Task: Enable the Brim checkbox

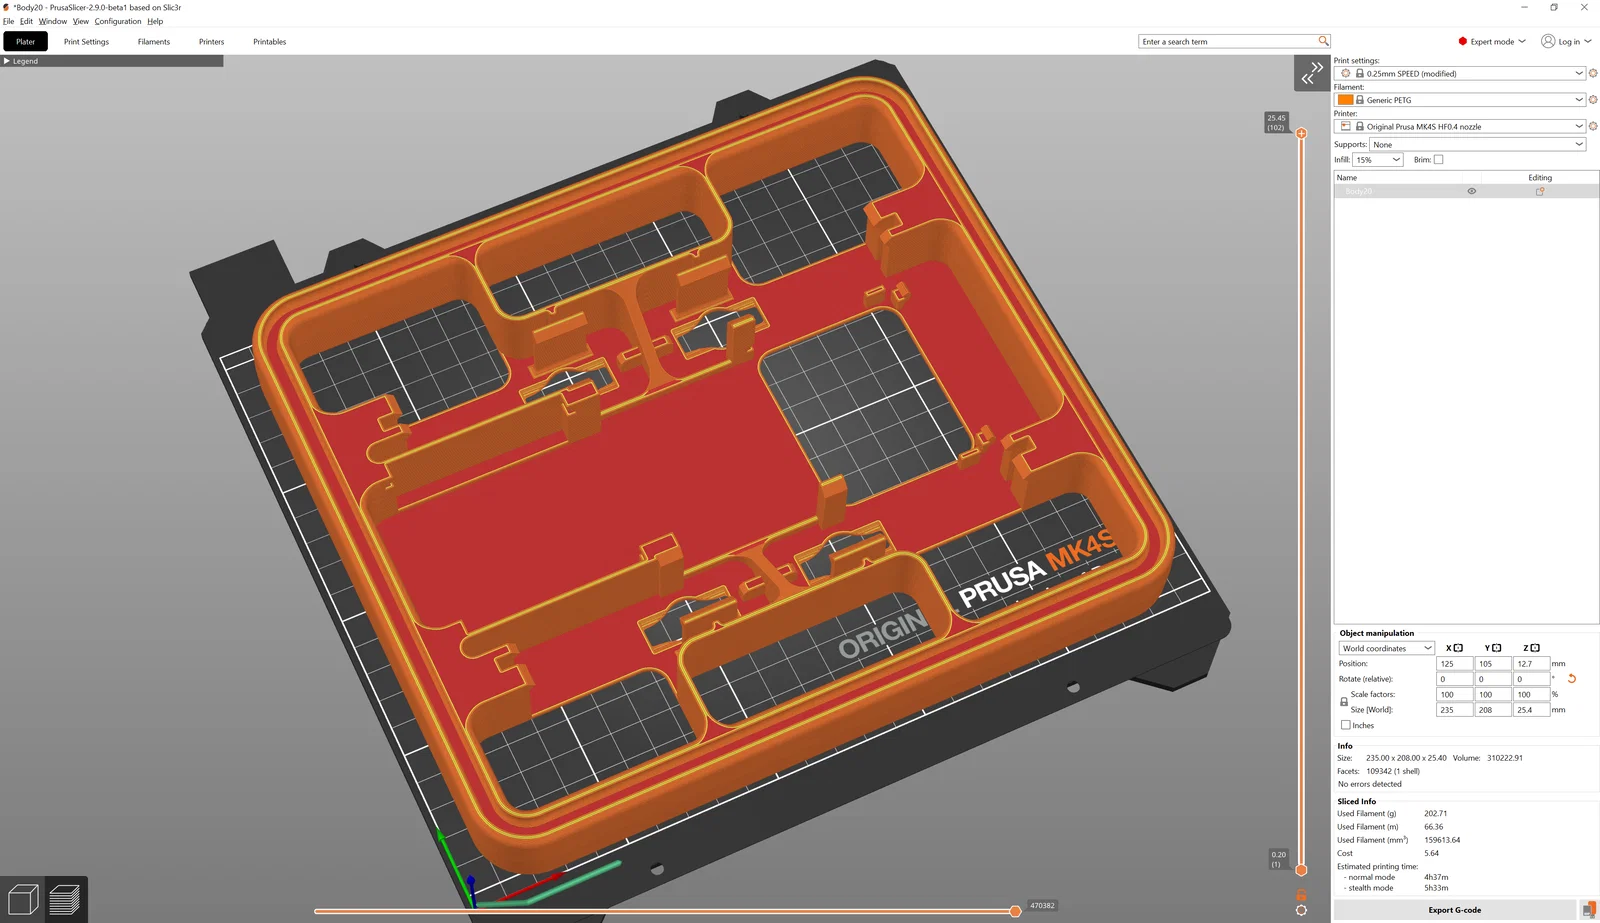Action: point(1438,160)
